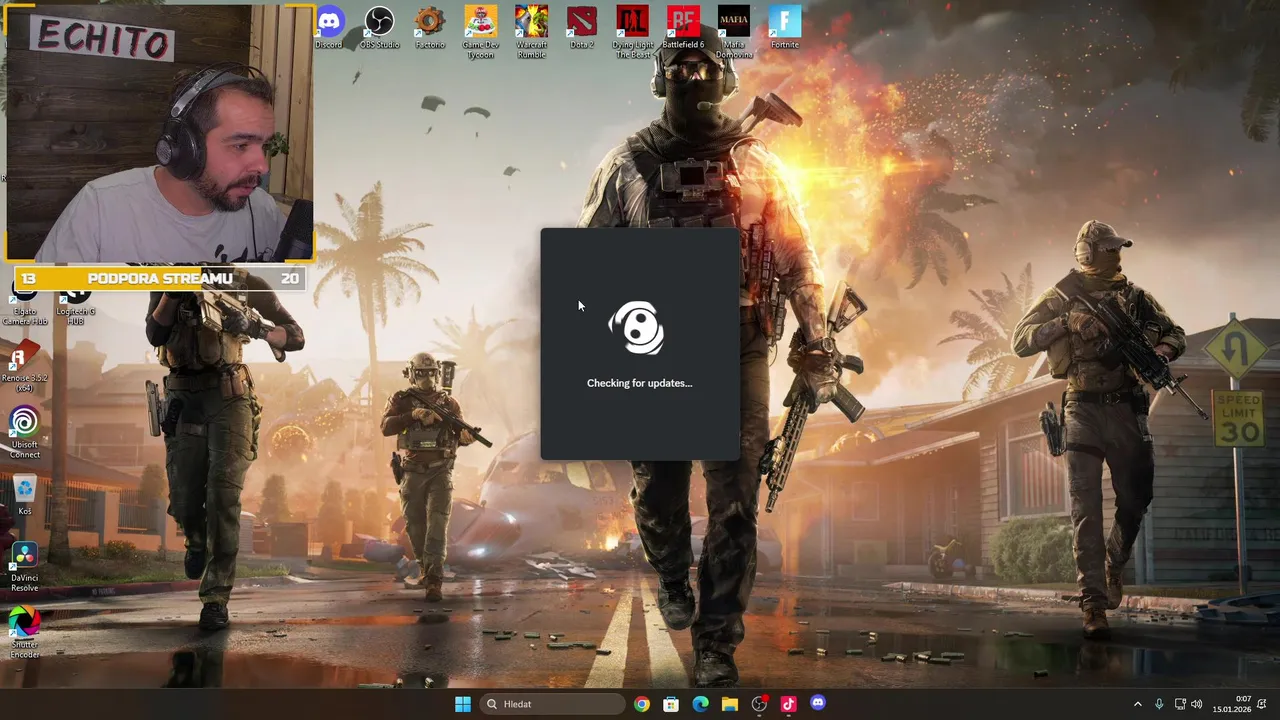Viewport: 1280px width, 720px height.
Task: Select Dying Light The Beast icon
Action: (x=633, y=32)
